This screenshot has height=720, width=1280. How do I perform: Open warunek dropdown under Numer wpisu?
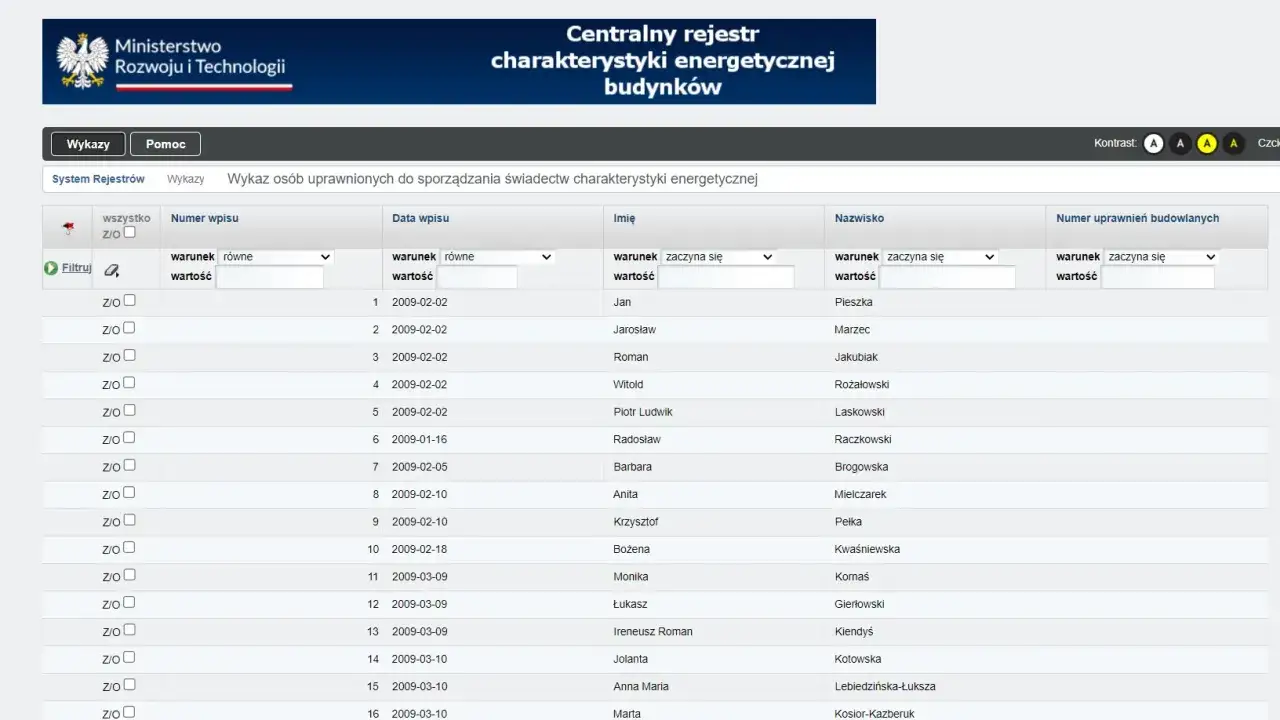(276, 257)
